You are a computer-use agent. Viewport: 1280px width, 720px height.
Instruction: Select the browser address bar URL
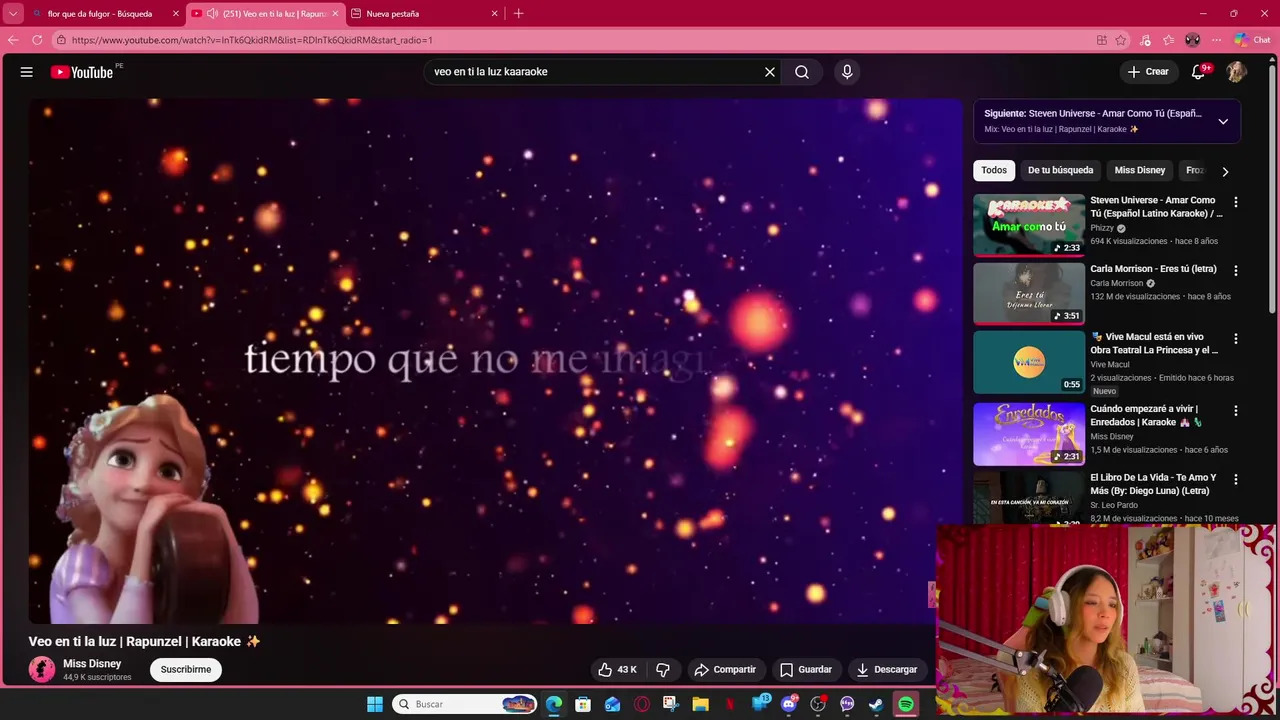pos(252,40)
